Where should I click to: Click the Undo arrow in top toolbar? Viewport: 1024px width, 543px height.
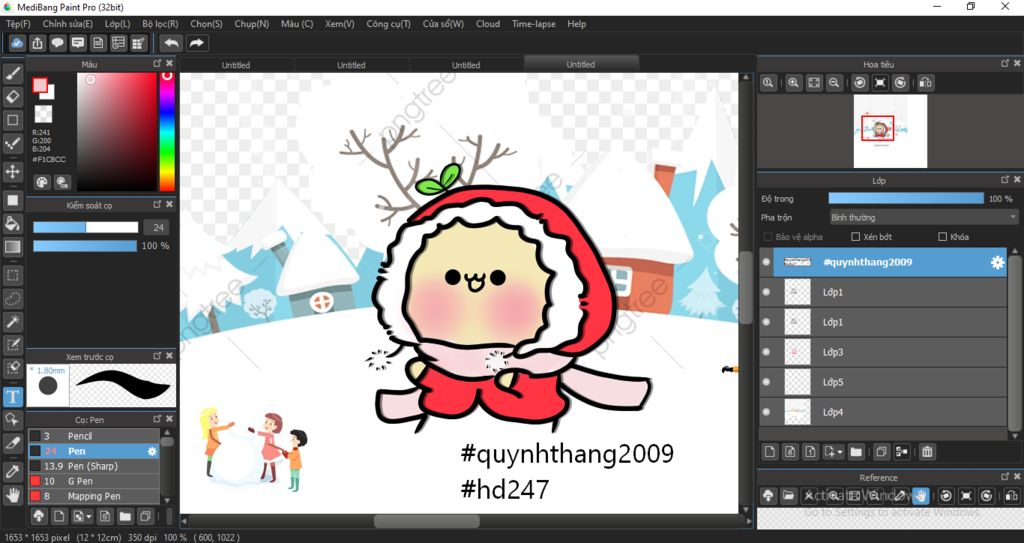click(x=171, y=43)
